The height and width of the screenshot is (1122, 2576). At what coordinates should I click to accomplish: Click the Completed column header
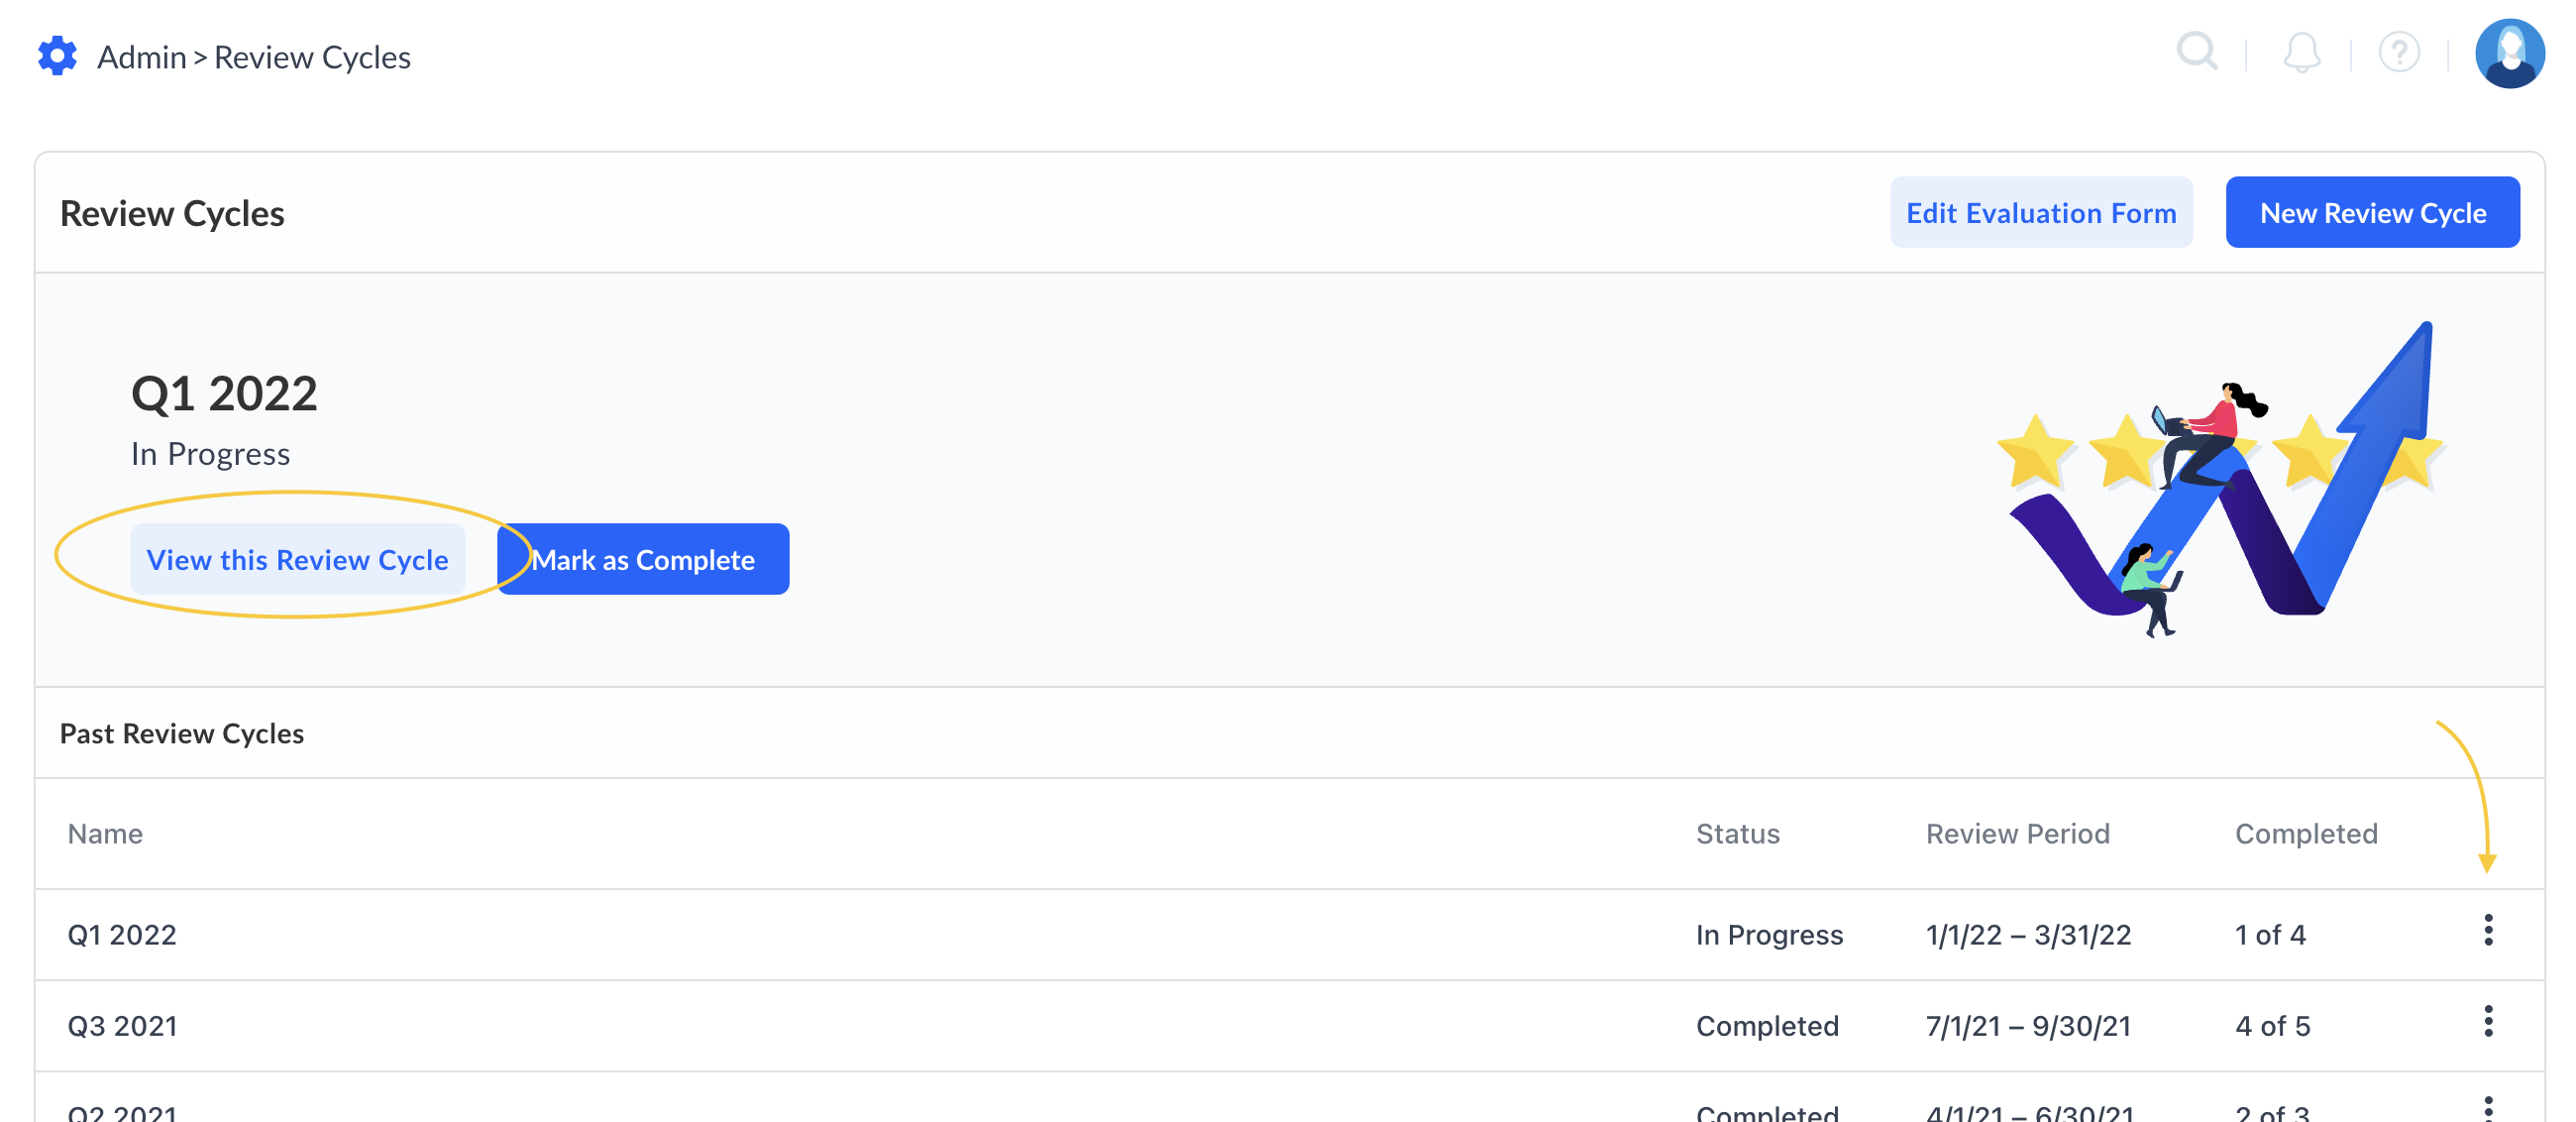[x=2305, y=834]
